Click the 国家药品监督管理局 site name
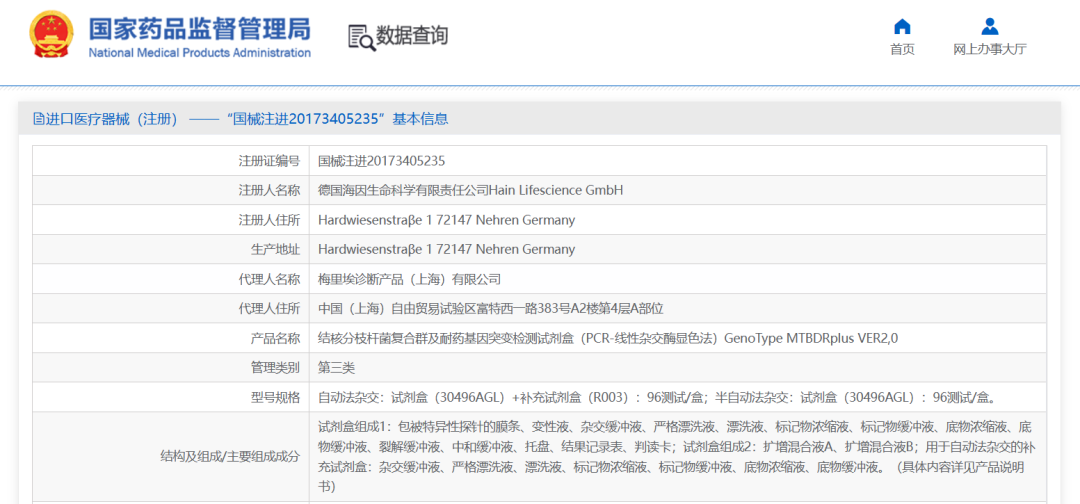This screenshot has width=1080, height=504. click(199, 27)
